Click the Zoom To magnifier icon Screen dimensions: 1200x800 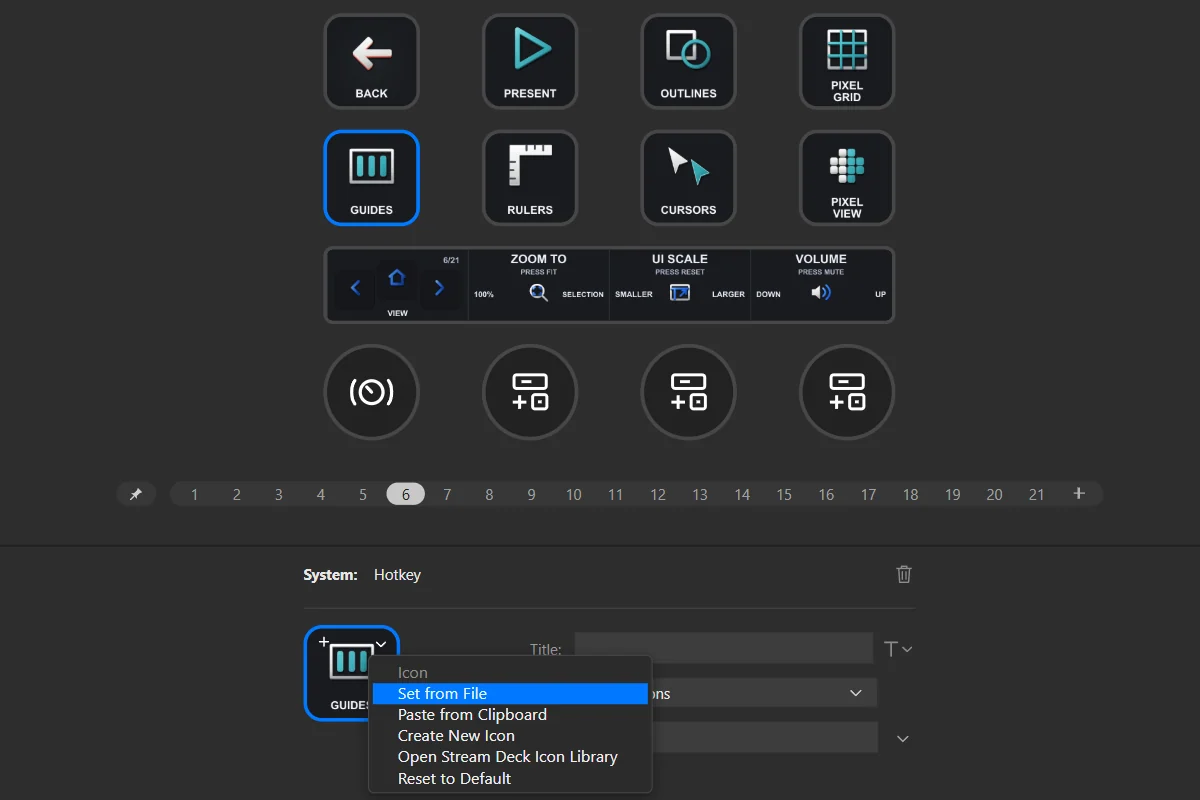click(x=539, y=293)
